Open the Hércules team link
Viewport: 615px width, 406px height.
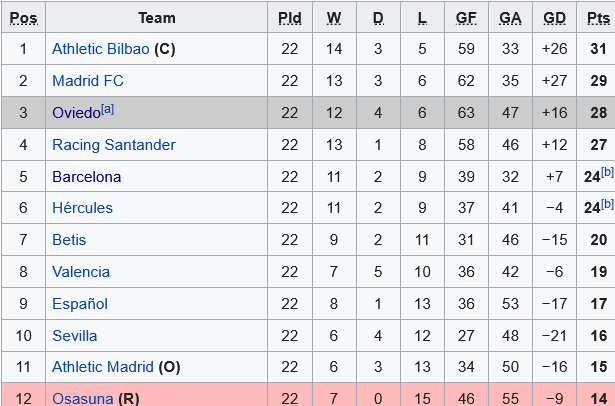[82, 208]
